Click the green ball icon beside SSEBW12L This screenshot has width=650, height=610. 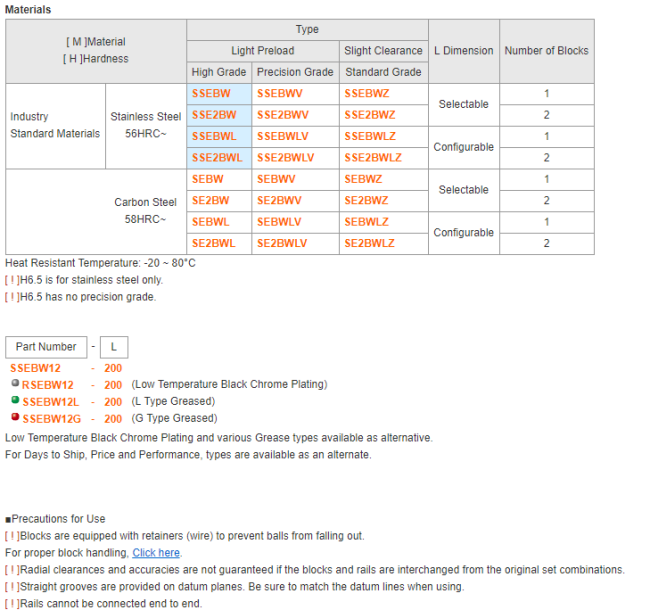pos(14,400)
